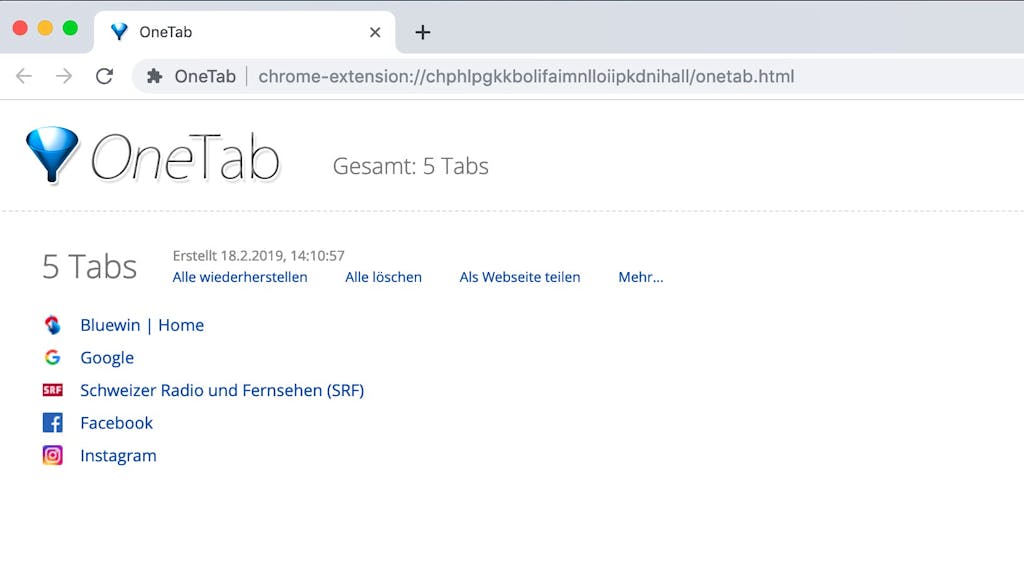Go forward in browser history
Image resolution: width=1024 pixels, height=575 pixels.
64,76
